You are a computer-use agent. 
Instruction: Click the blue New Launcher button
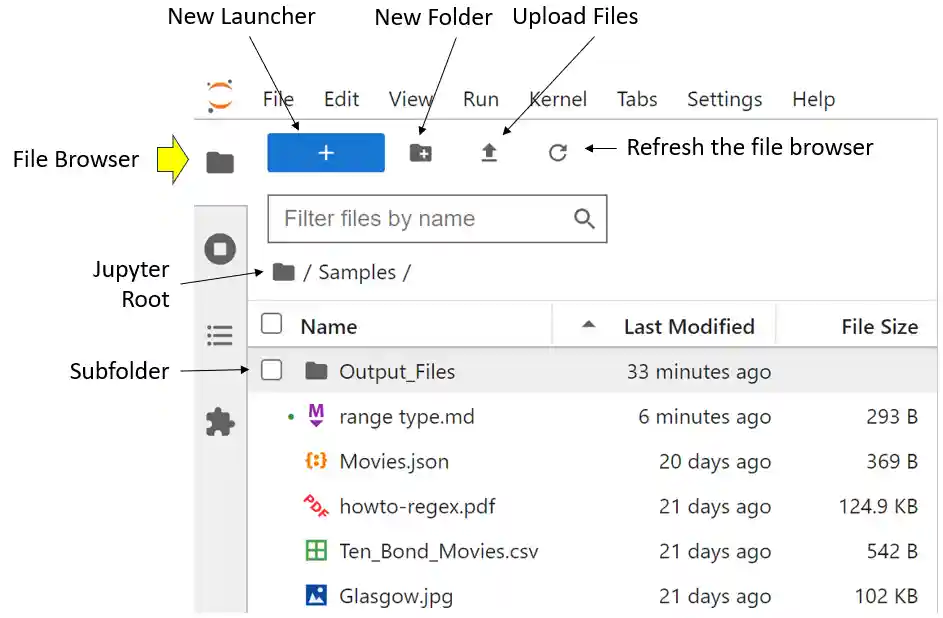pos(325,152)
